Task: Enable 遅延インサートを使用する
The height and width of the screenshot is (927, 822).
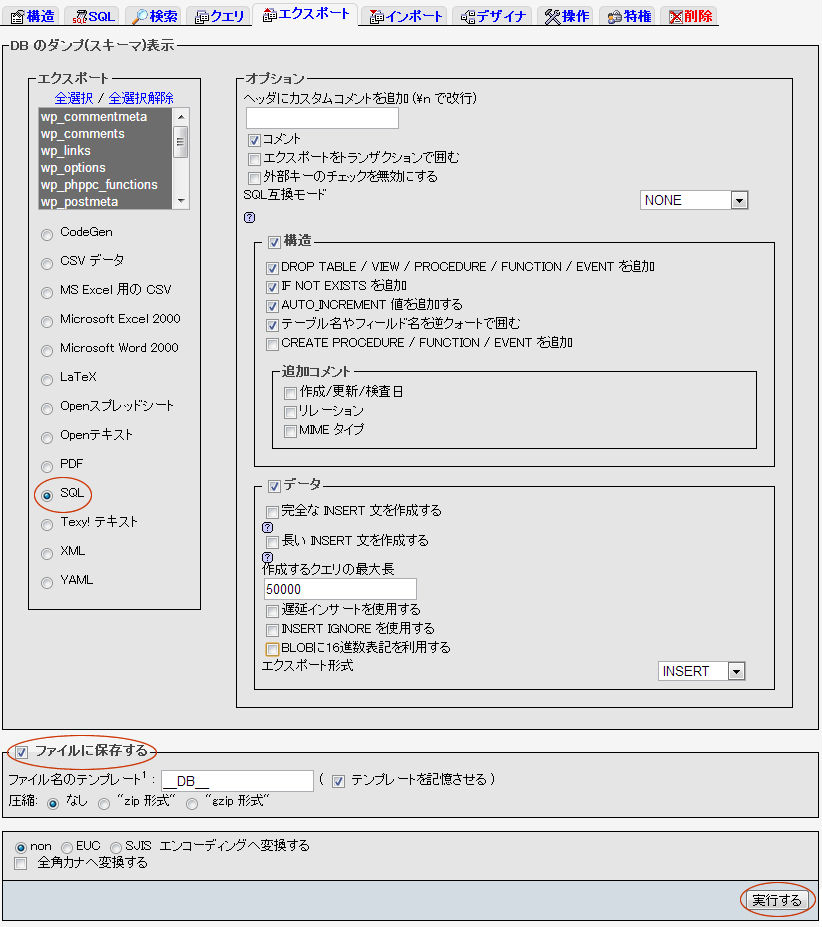Action: point(272,611)
